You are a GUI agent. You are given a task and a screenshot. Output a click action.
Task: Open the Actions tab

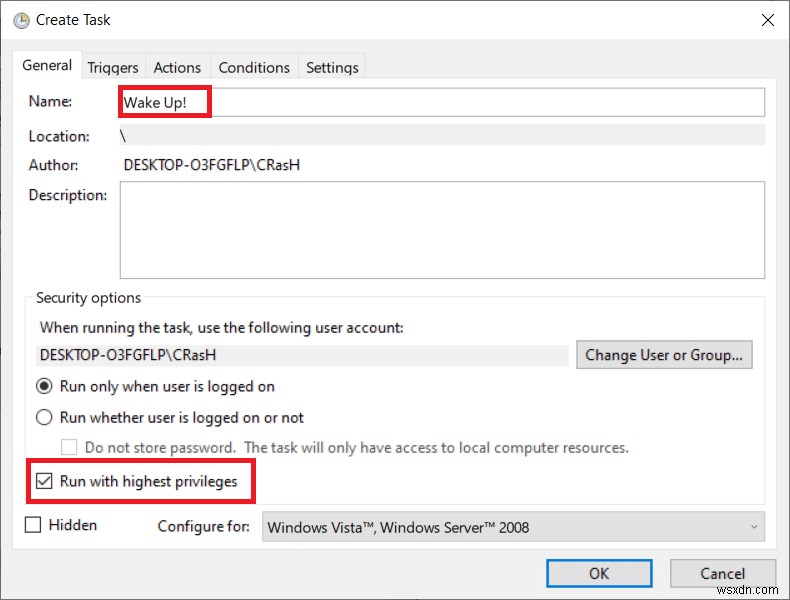(x=177, y=67)
